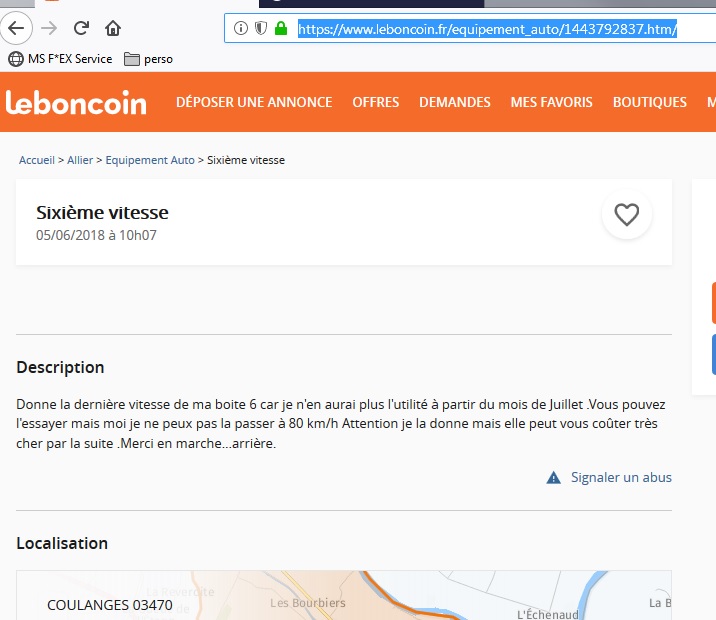The width and height of the screenshot is (716, 620).
Task: Go to the browser home page icon
Action: (113, 28)
